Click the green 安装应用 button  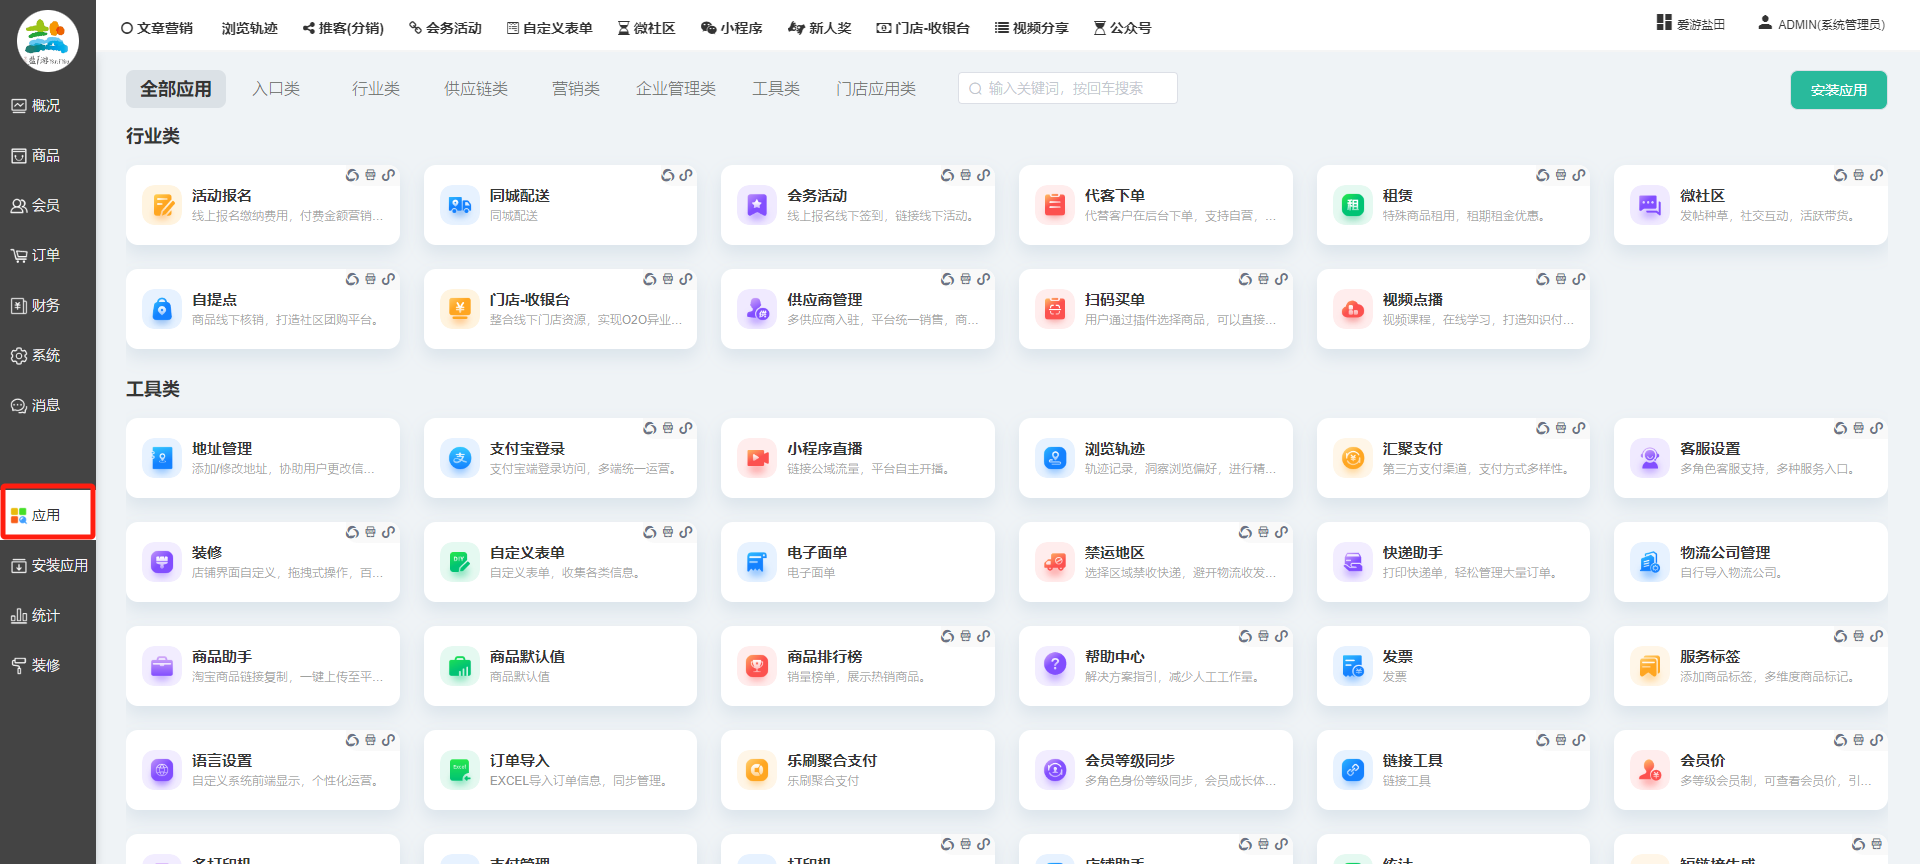tap(1838, 90)
